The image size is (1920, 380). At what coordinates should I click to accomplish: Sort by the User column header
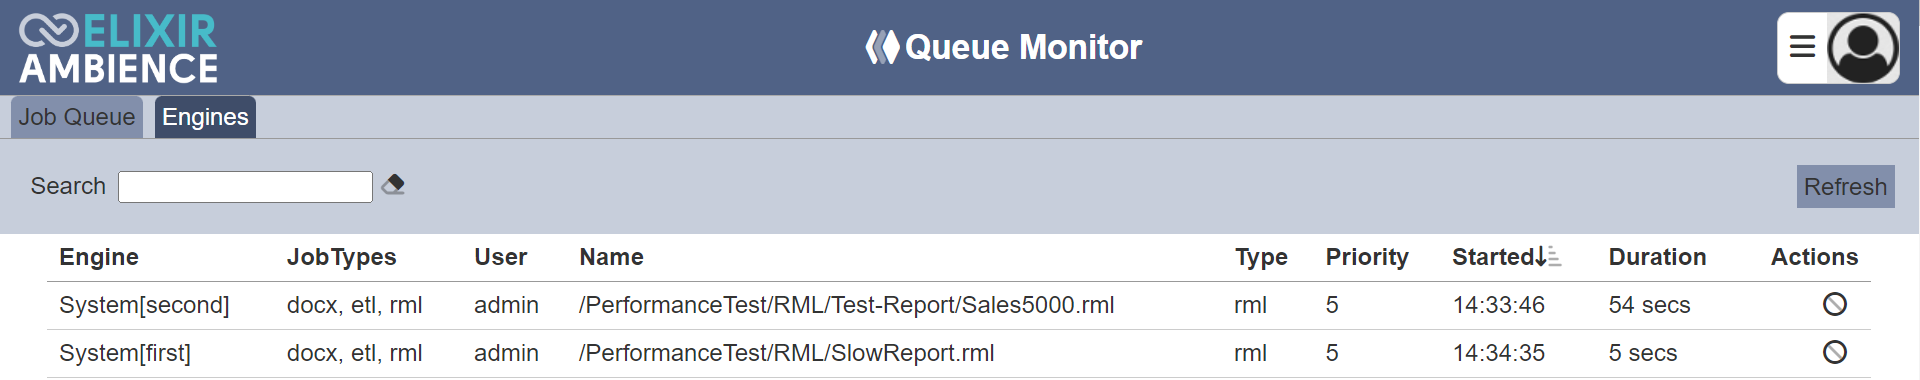[x=500, y=257]
